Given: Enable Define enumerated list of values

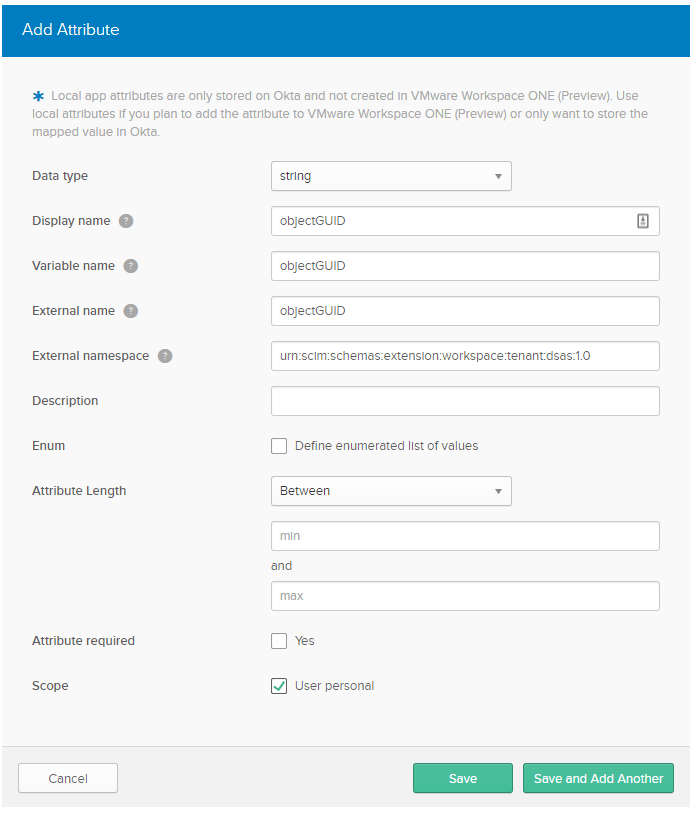Looking at the screenshot, I should click(x=279, y=446).
